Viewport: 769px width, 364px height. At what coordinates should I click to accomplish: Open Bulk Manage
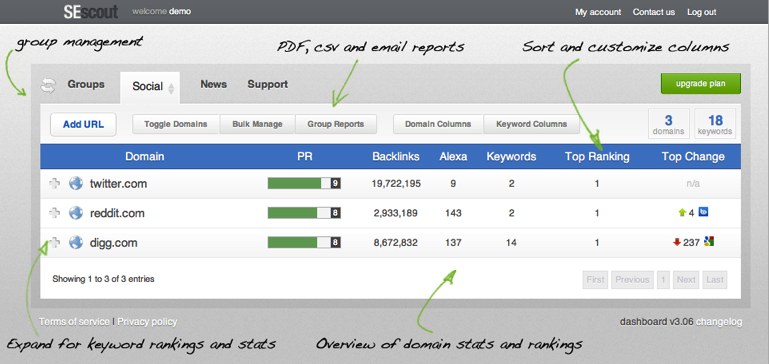pos(257,124)
